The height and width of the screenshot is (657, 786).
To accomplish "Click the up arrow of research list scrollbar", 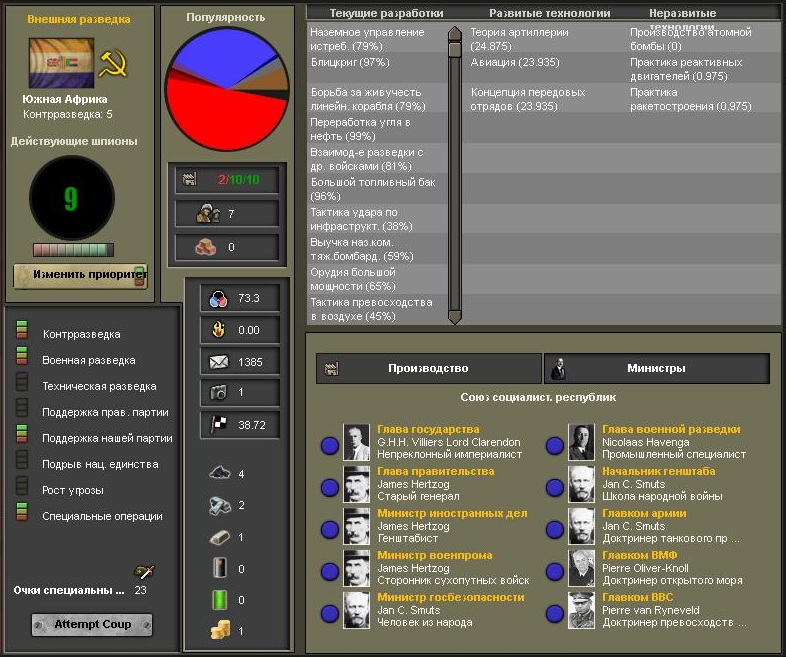I will point(455,34).
